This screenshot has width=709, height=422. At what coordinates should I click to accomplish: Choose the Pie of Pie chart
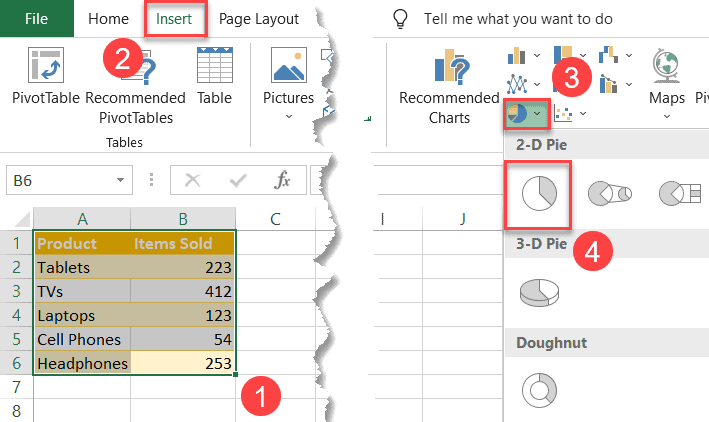608,194
